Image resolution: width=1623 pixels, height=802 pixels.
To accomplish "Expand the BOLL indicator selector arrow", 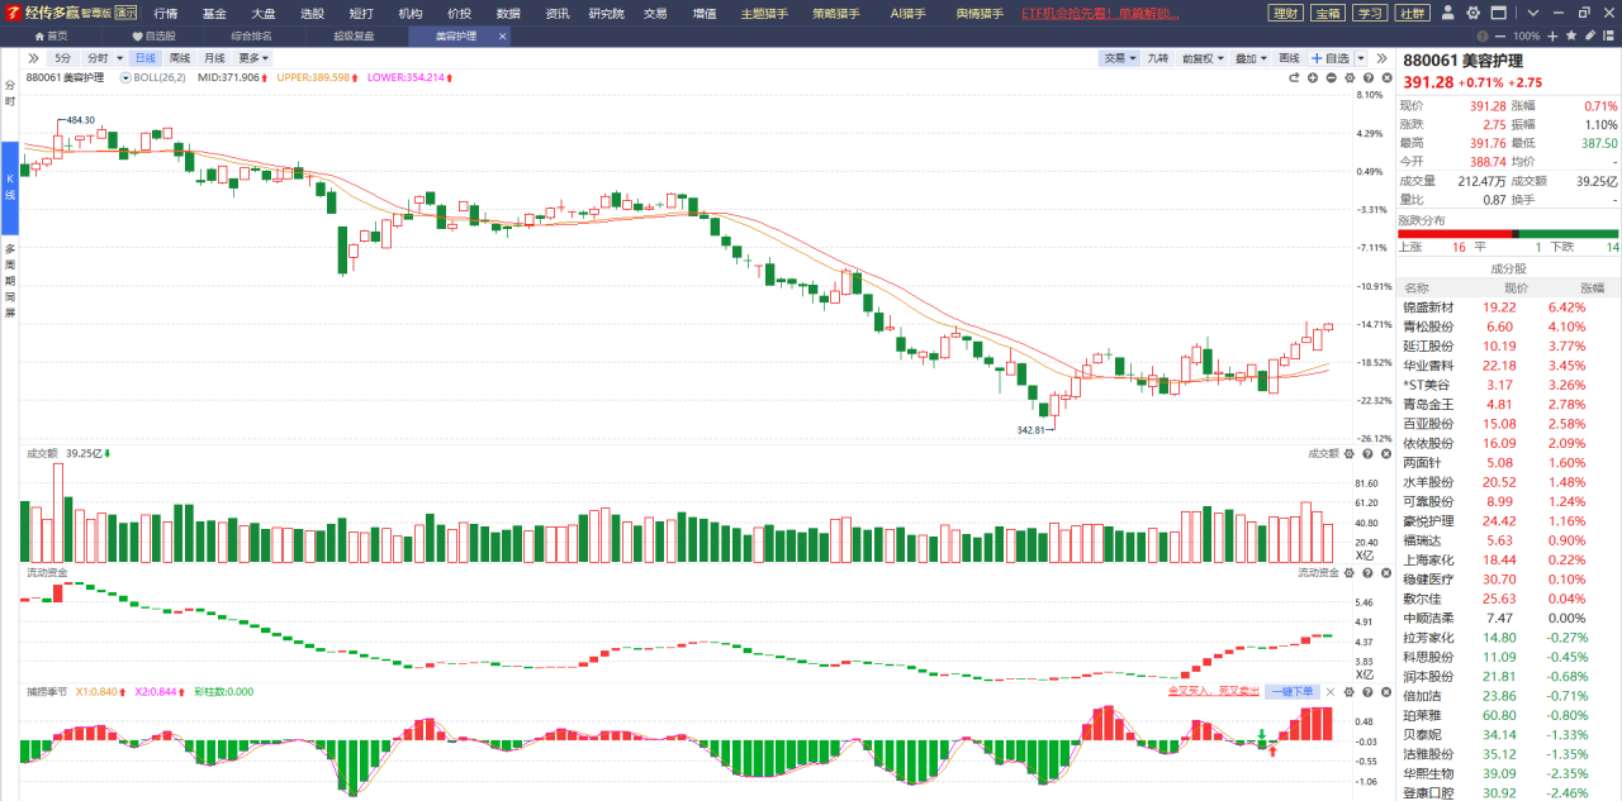I will pyautogui.click(x=125, y=78).
